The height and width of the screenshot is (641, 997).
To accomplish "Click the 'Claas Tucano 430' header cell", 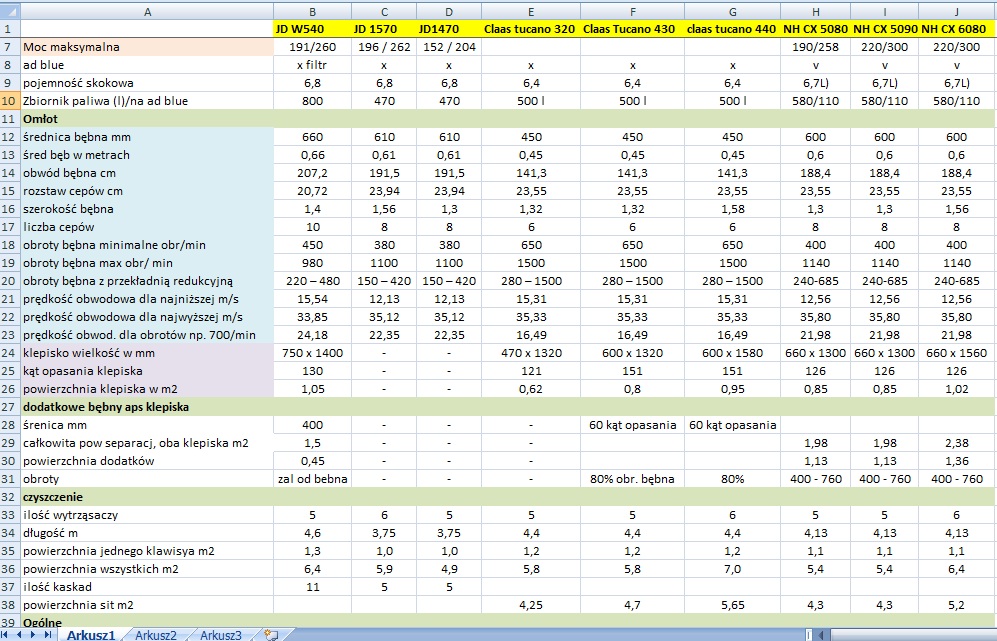I will click(632, 29).
